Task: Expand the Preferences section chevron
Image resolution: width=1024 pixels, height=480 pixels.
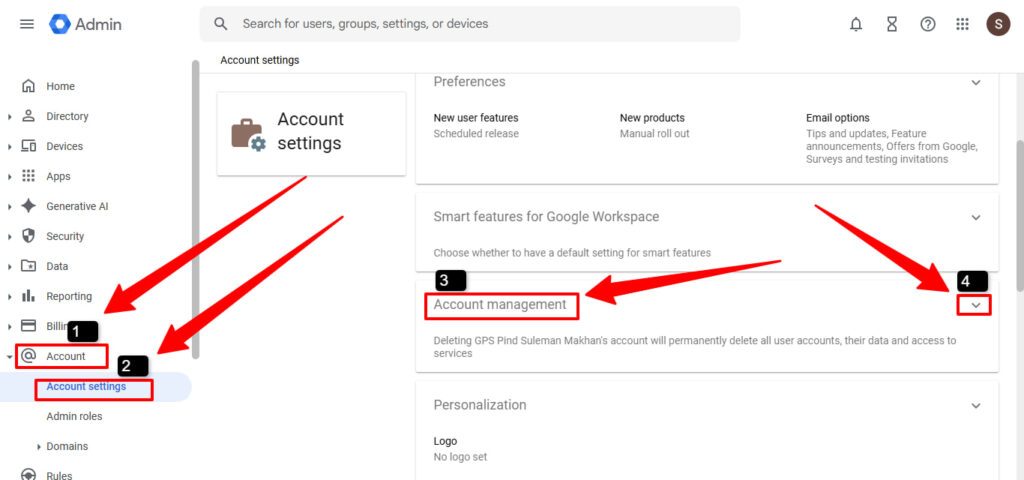Action: coord(976,82)
